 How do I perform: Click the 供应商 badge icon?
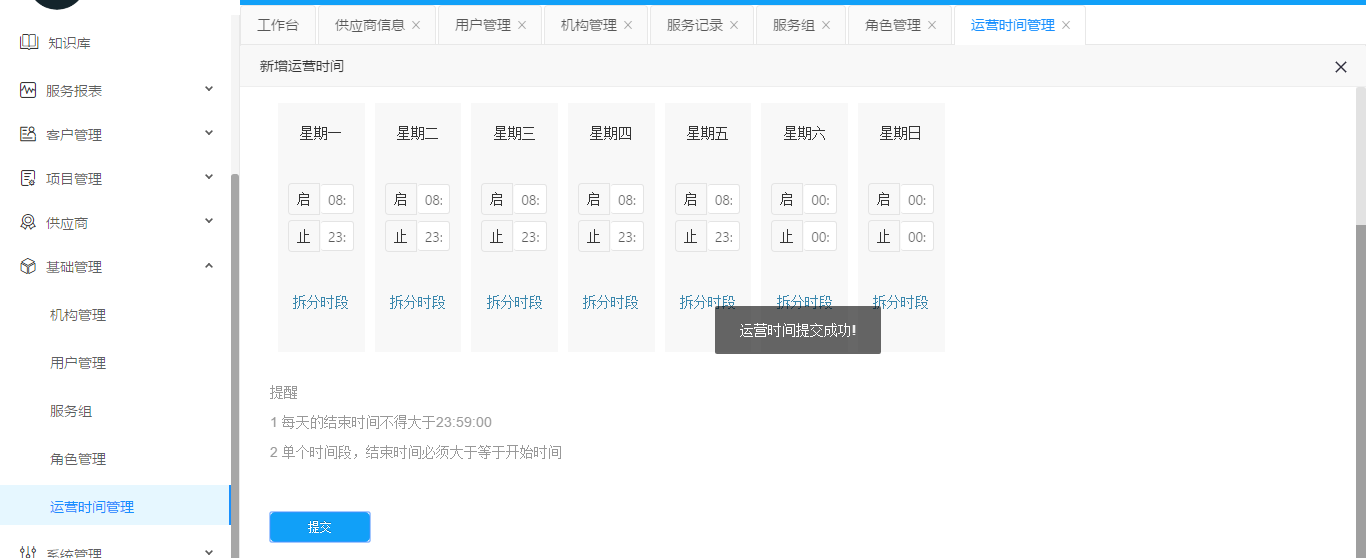(x=28, y=222)
